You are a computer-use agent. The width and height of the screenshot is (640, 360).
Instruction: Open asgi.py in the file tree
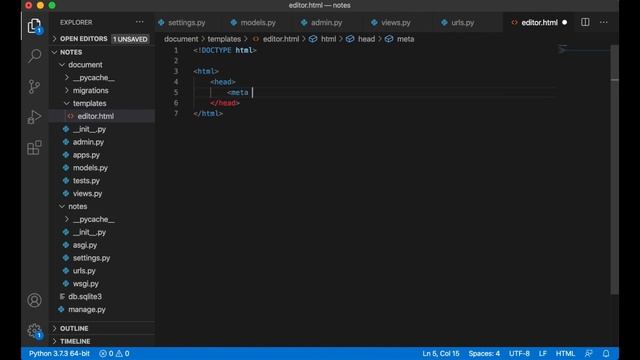tap(102, 245)
